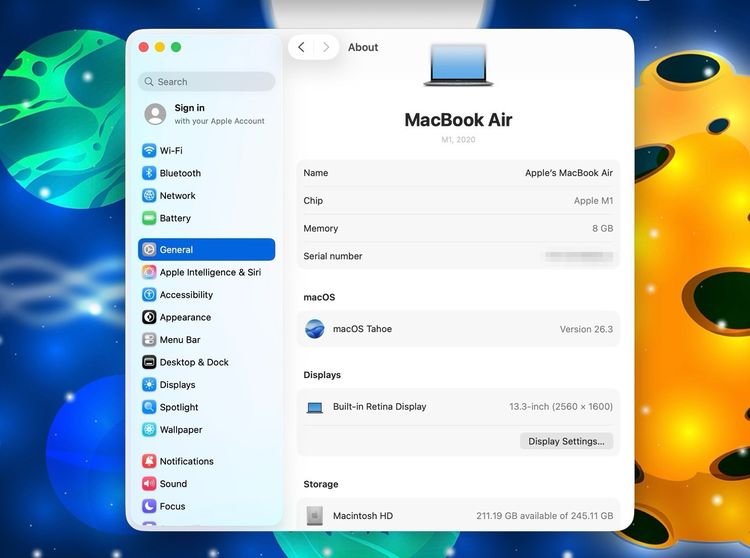Click the Battery sidebar icon
Image resolution: width=750 pixels, height=558 pixels.
[x=149, y=218]
